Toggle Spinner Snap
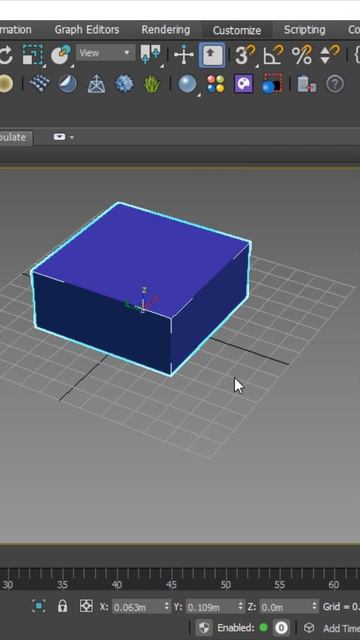 point(329,54)
